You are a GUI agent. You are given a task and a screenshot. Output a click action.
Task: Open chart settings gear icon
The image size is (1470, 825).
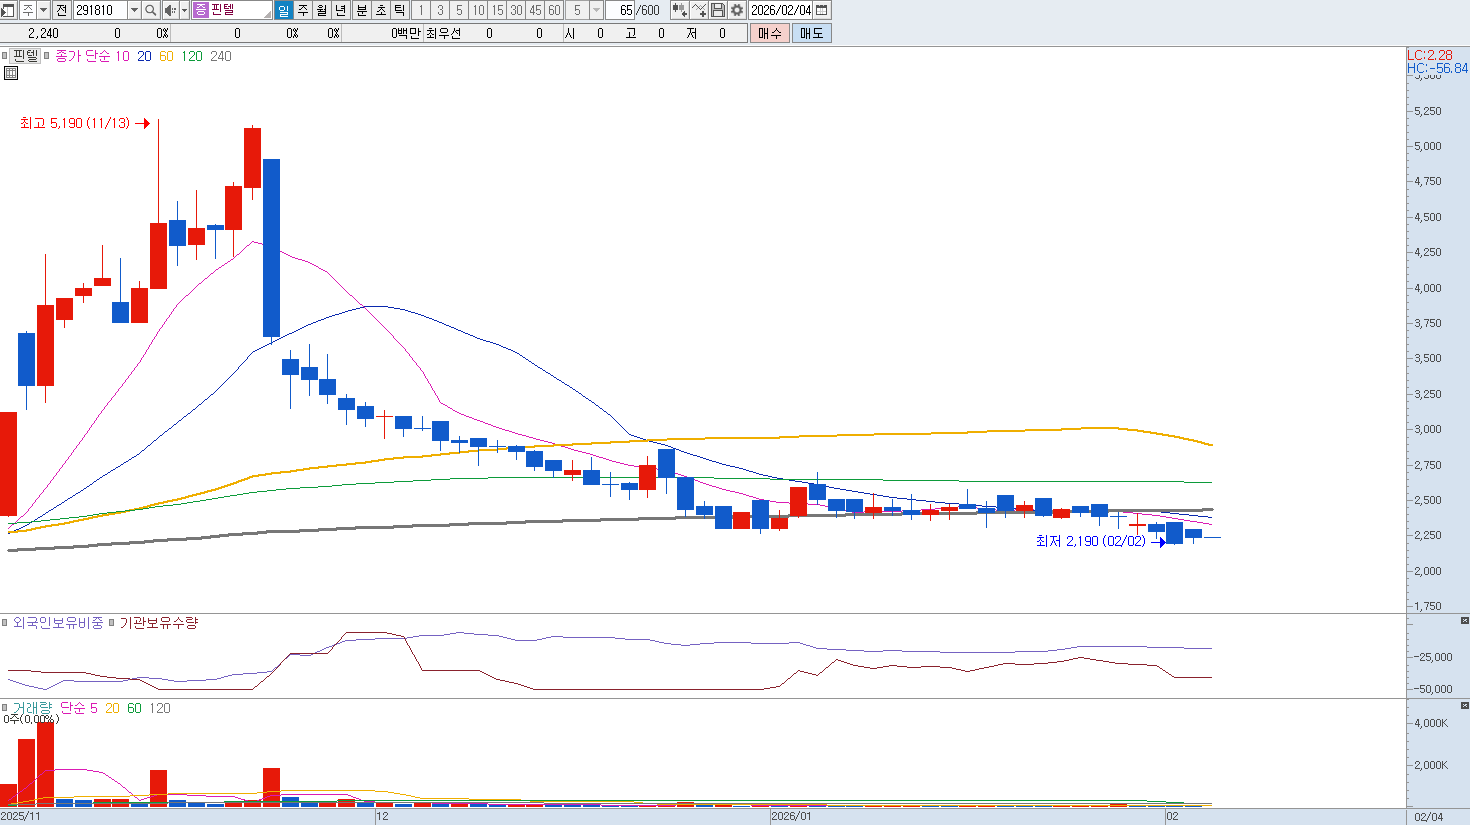[737, 10]
